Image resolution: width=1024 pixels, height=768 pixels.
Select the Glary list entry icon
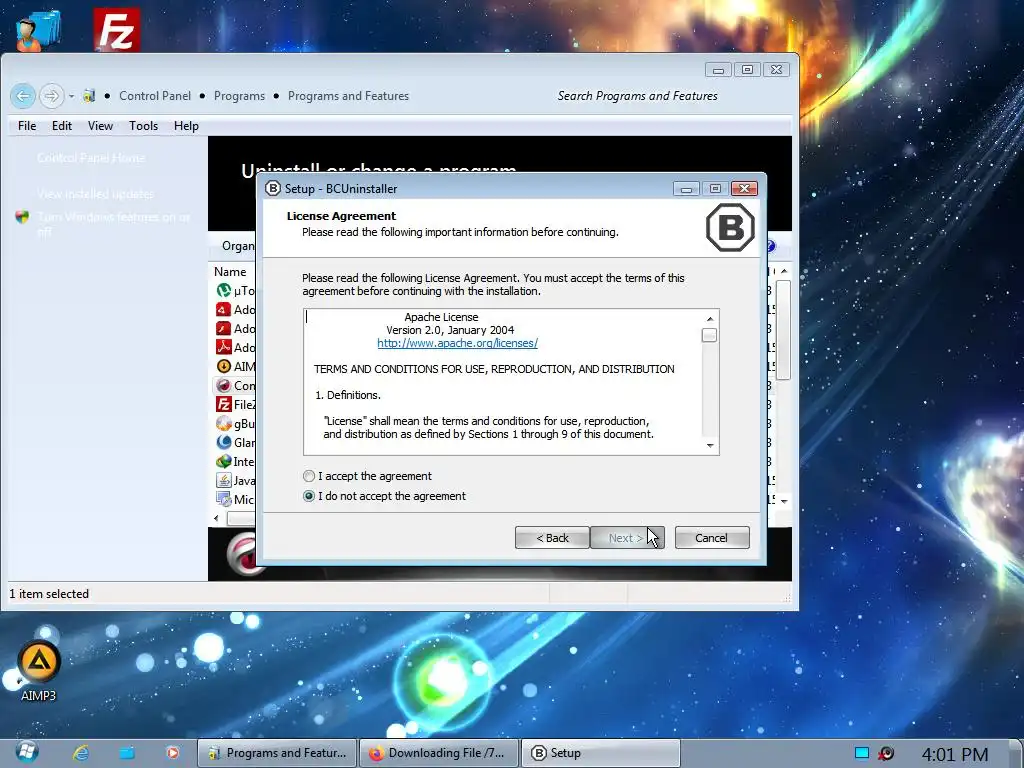(223, 442)
